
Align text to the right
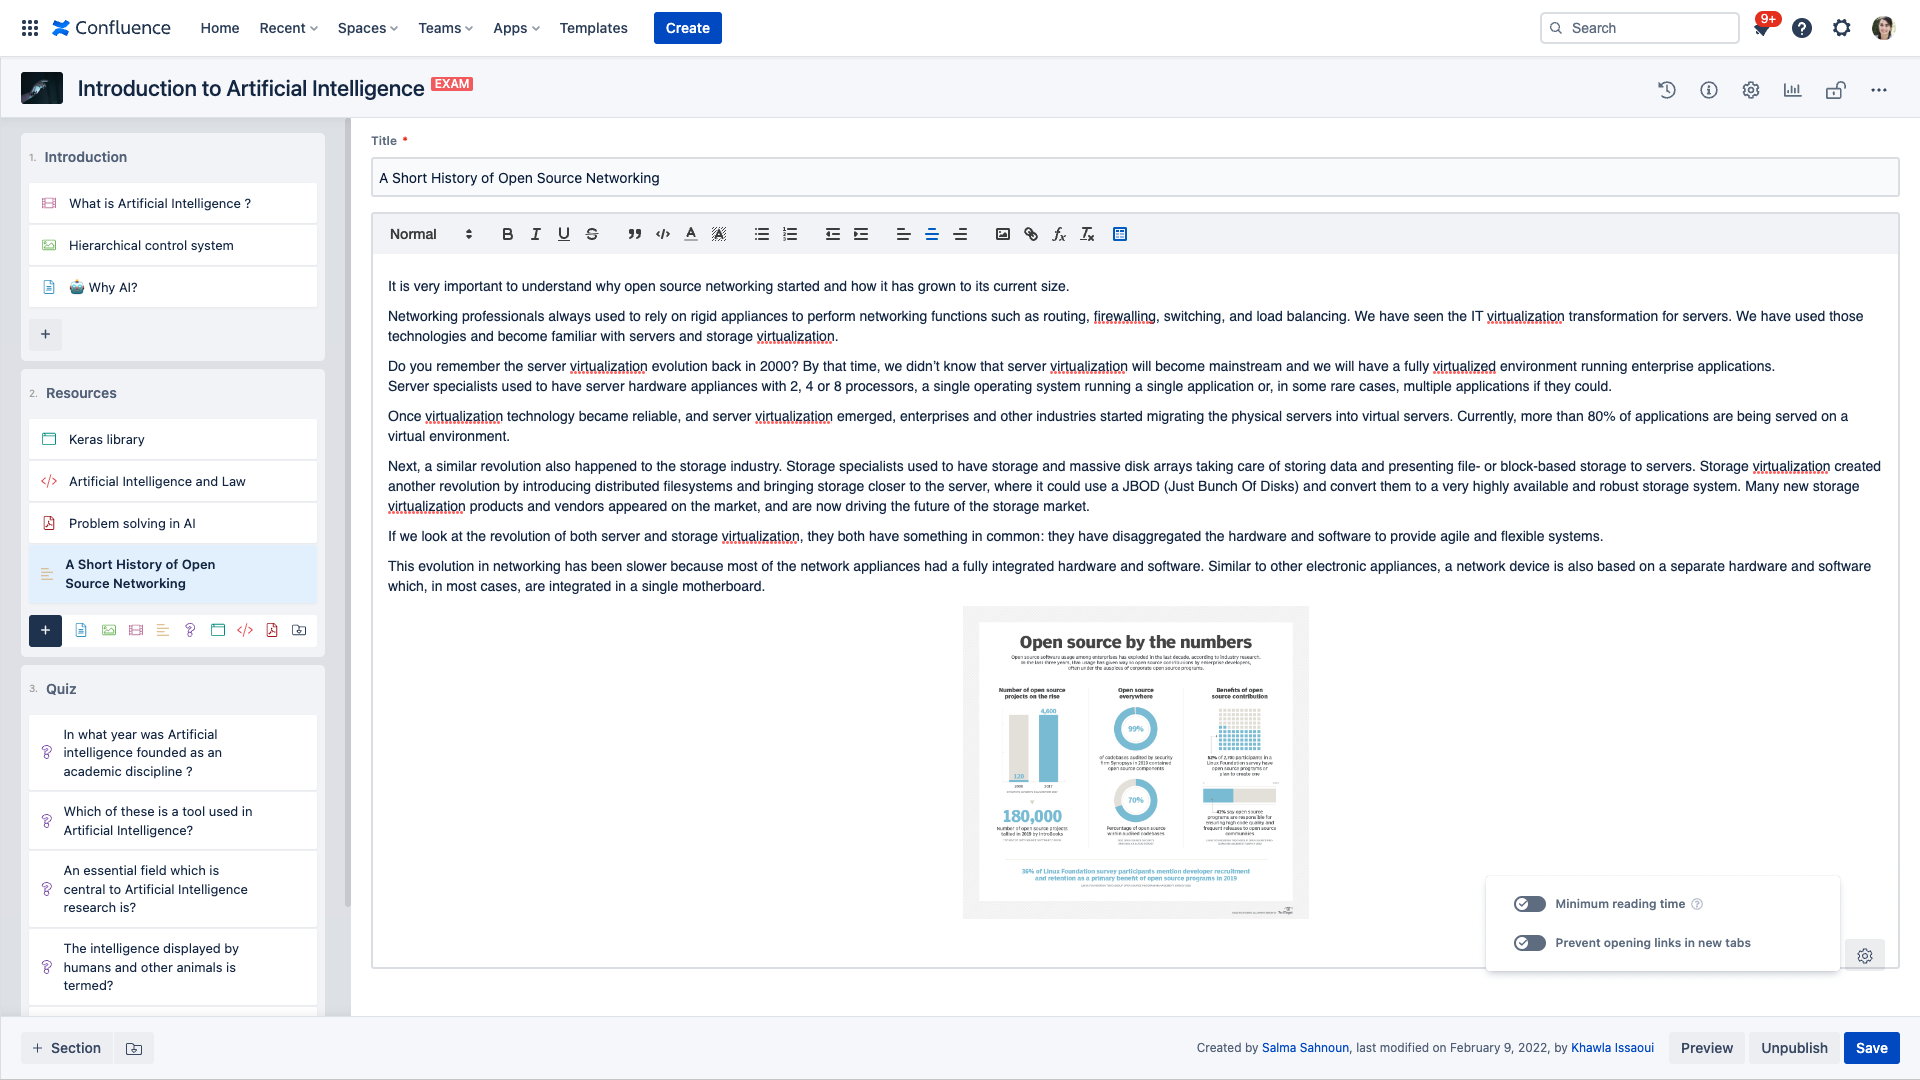tap(960, 234)
